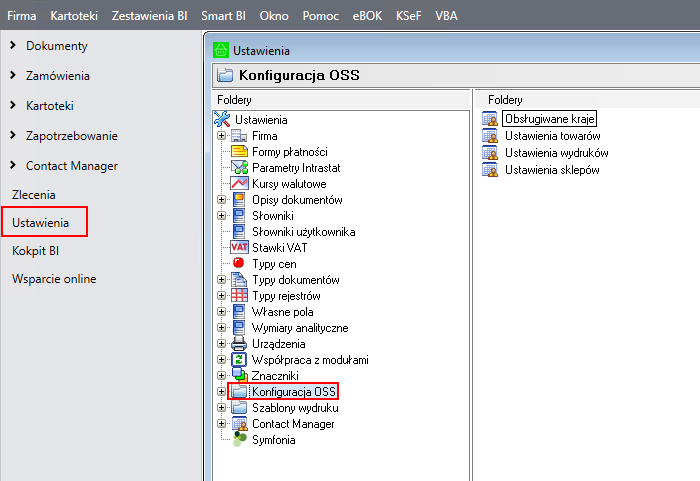
Task: Open Kokpit BI from sidebar
Action: click(x=36, y=251)
